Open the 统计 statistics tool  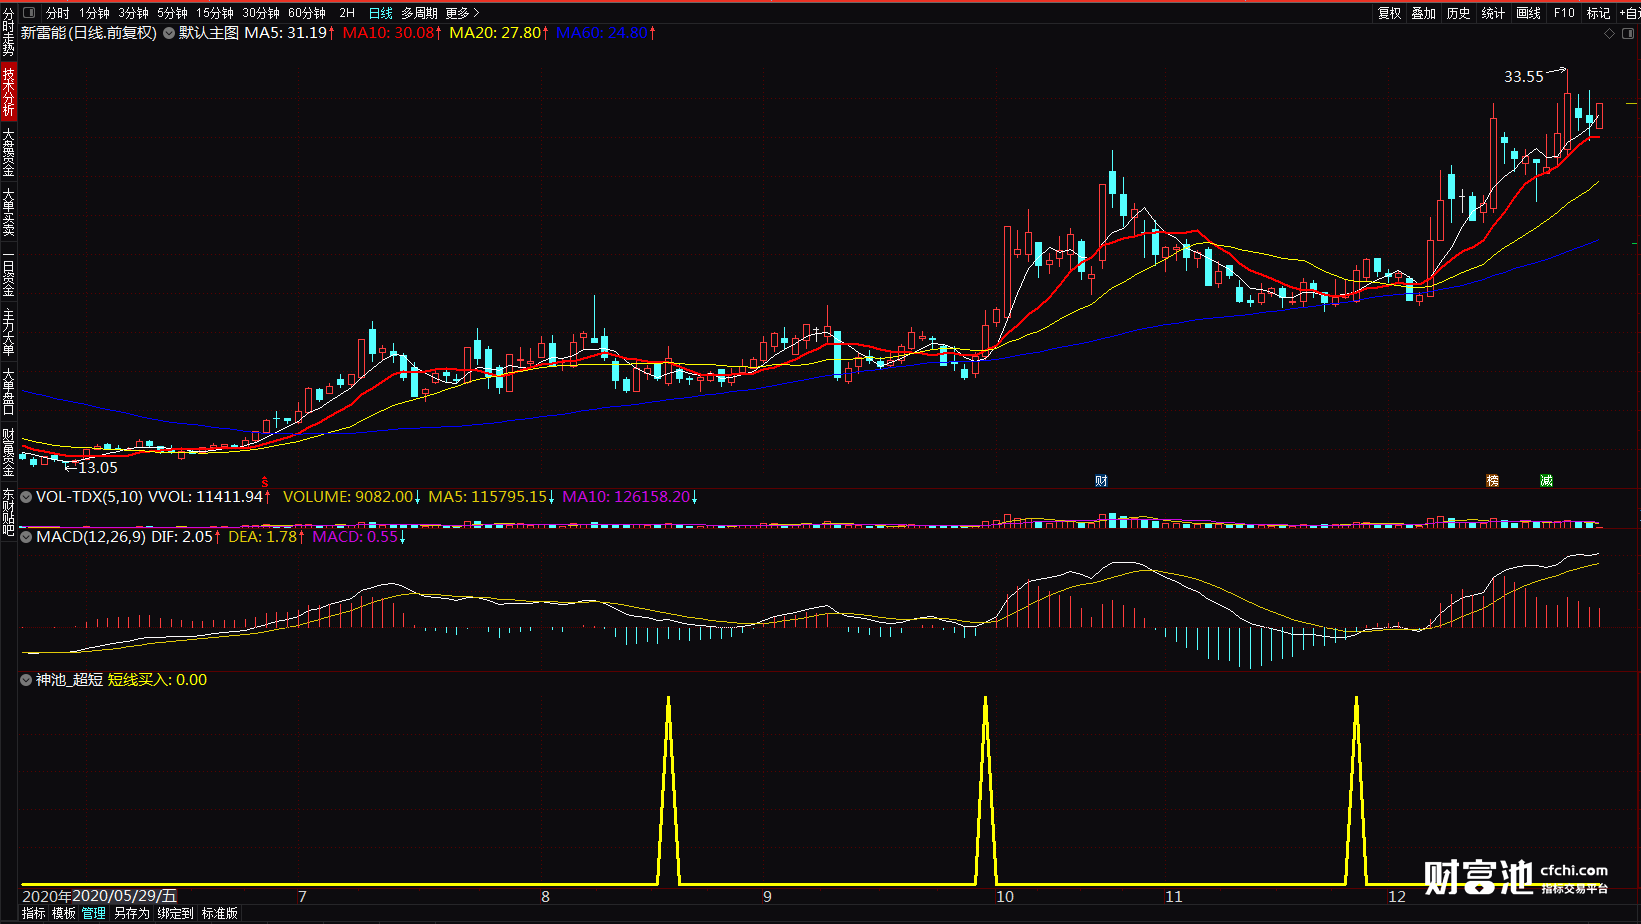coord(1493,13)
